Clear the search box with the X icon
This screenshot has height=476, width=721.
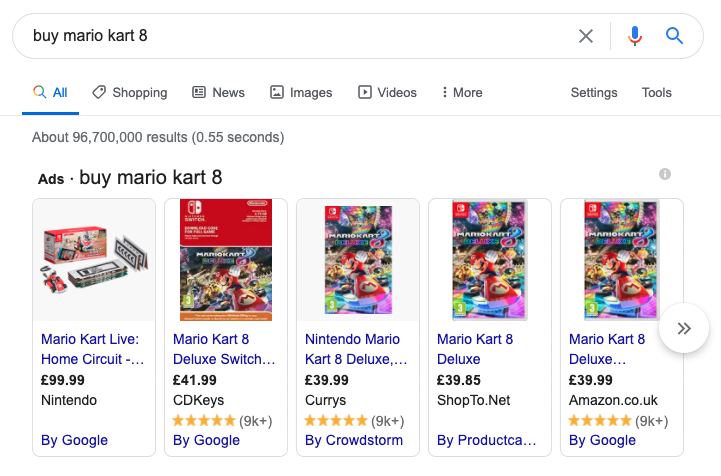pos(585,36)
